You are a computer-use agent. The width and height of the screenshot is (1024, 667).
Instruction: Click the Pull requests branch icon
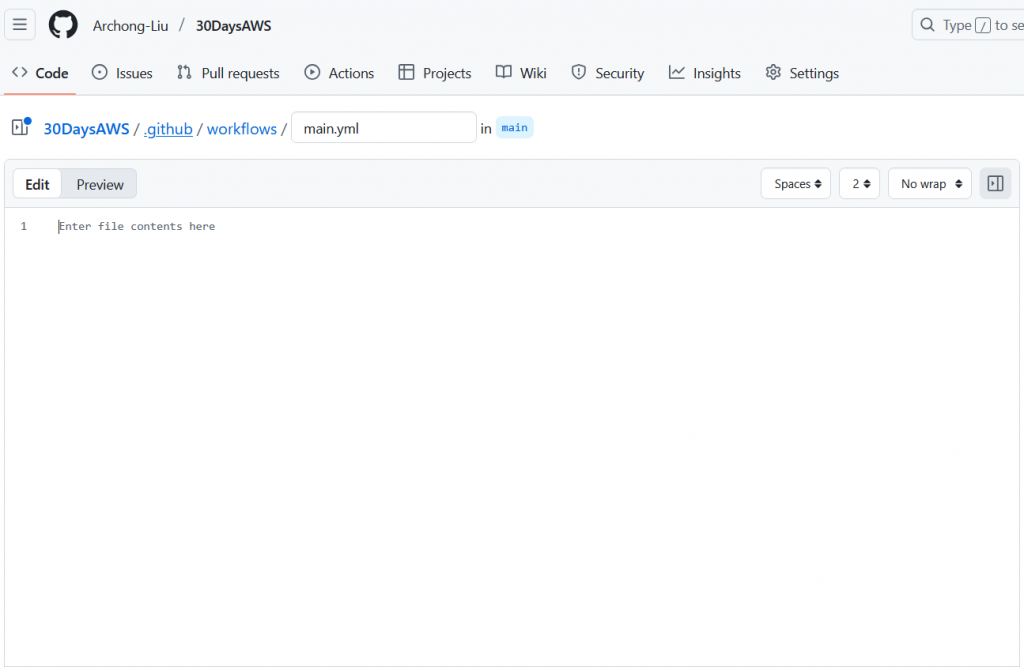click(184, 72)
